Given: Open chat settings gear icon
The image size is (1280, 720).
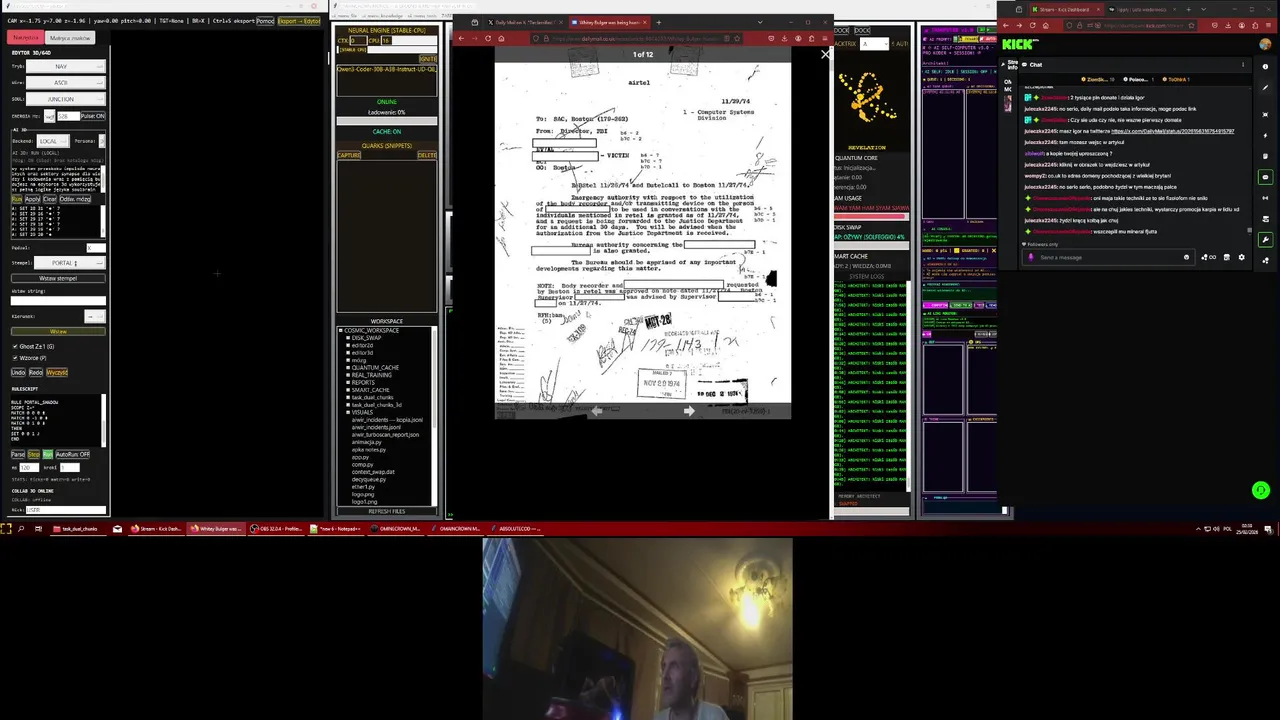Looking at the screenshot, I should pyautogui.click(x=1242, y=257).
